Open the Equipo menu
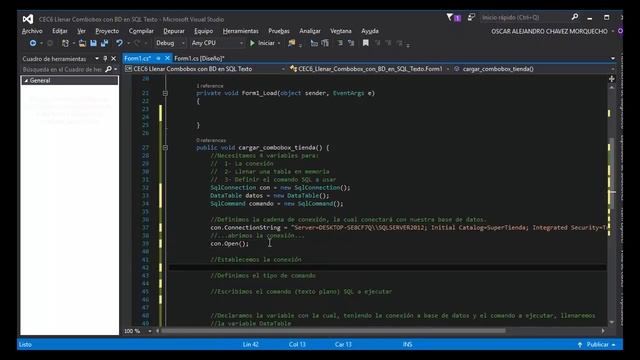The width and height of the screenshot is (640, 360). tap(203, 31)
